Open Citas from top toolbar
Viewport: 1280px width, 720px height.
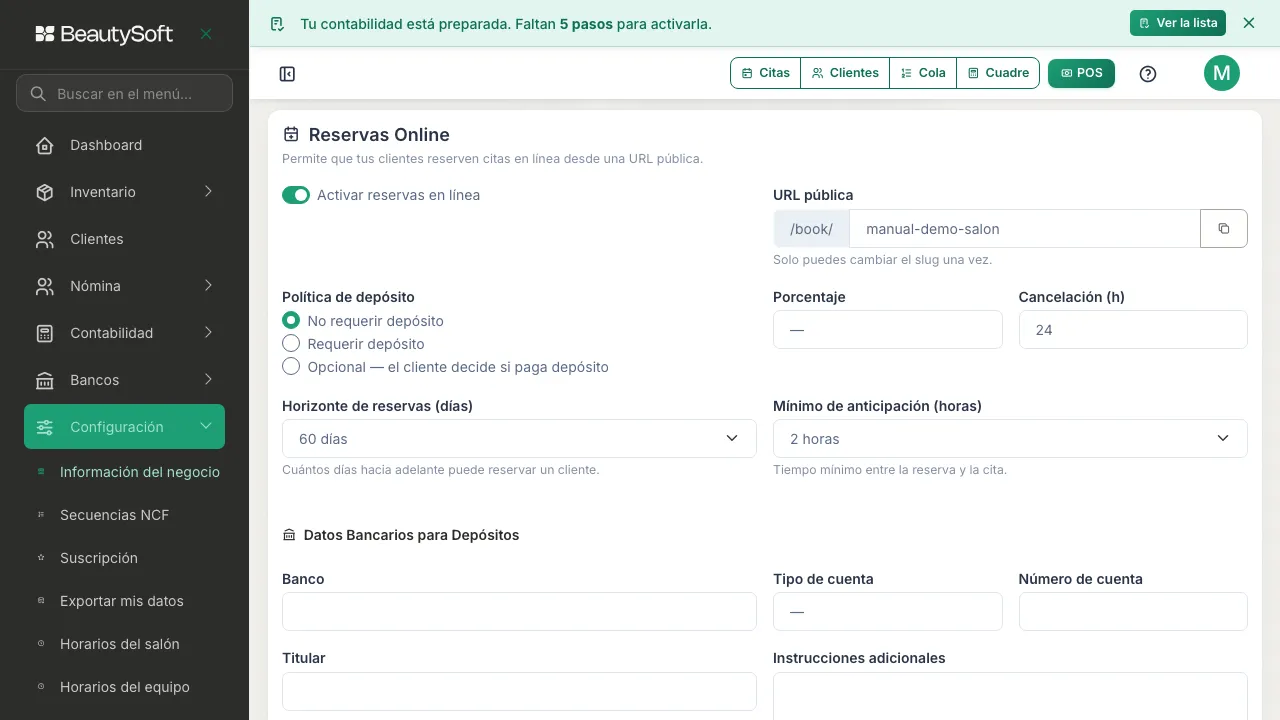pos(766,73)
